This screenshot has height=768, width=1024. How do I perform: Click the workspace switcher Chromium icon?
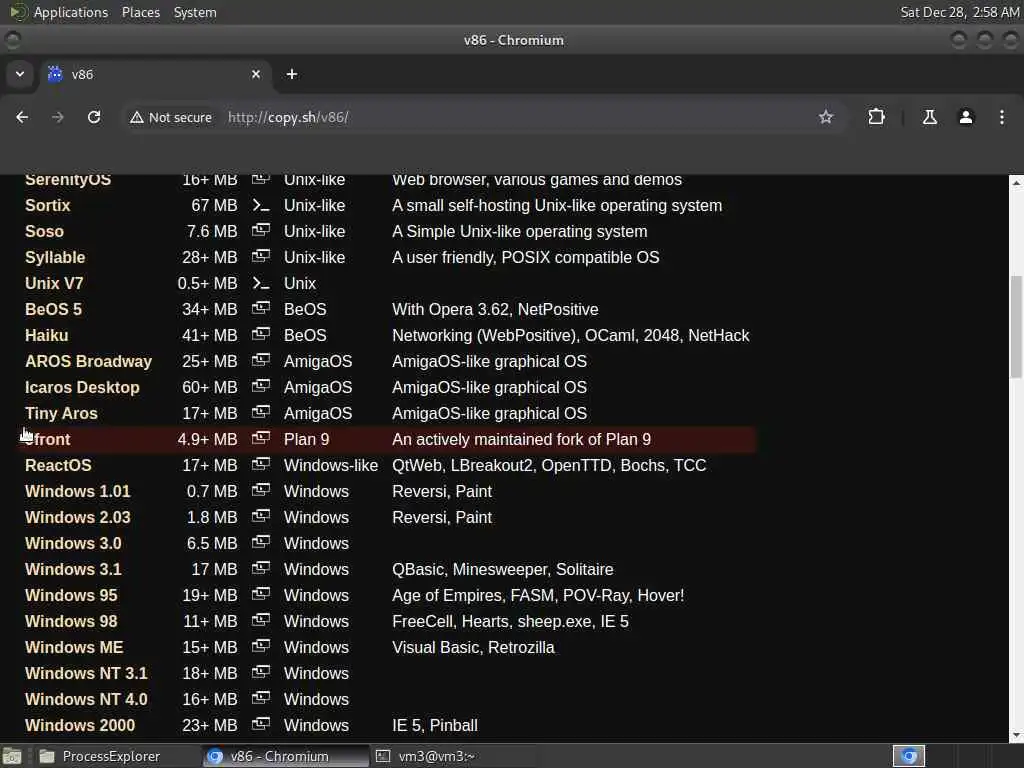click(908, 756)
